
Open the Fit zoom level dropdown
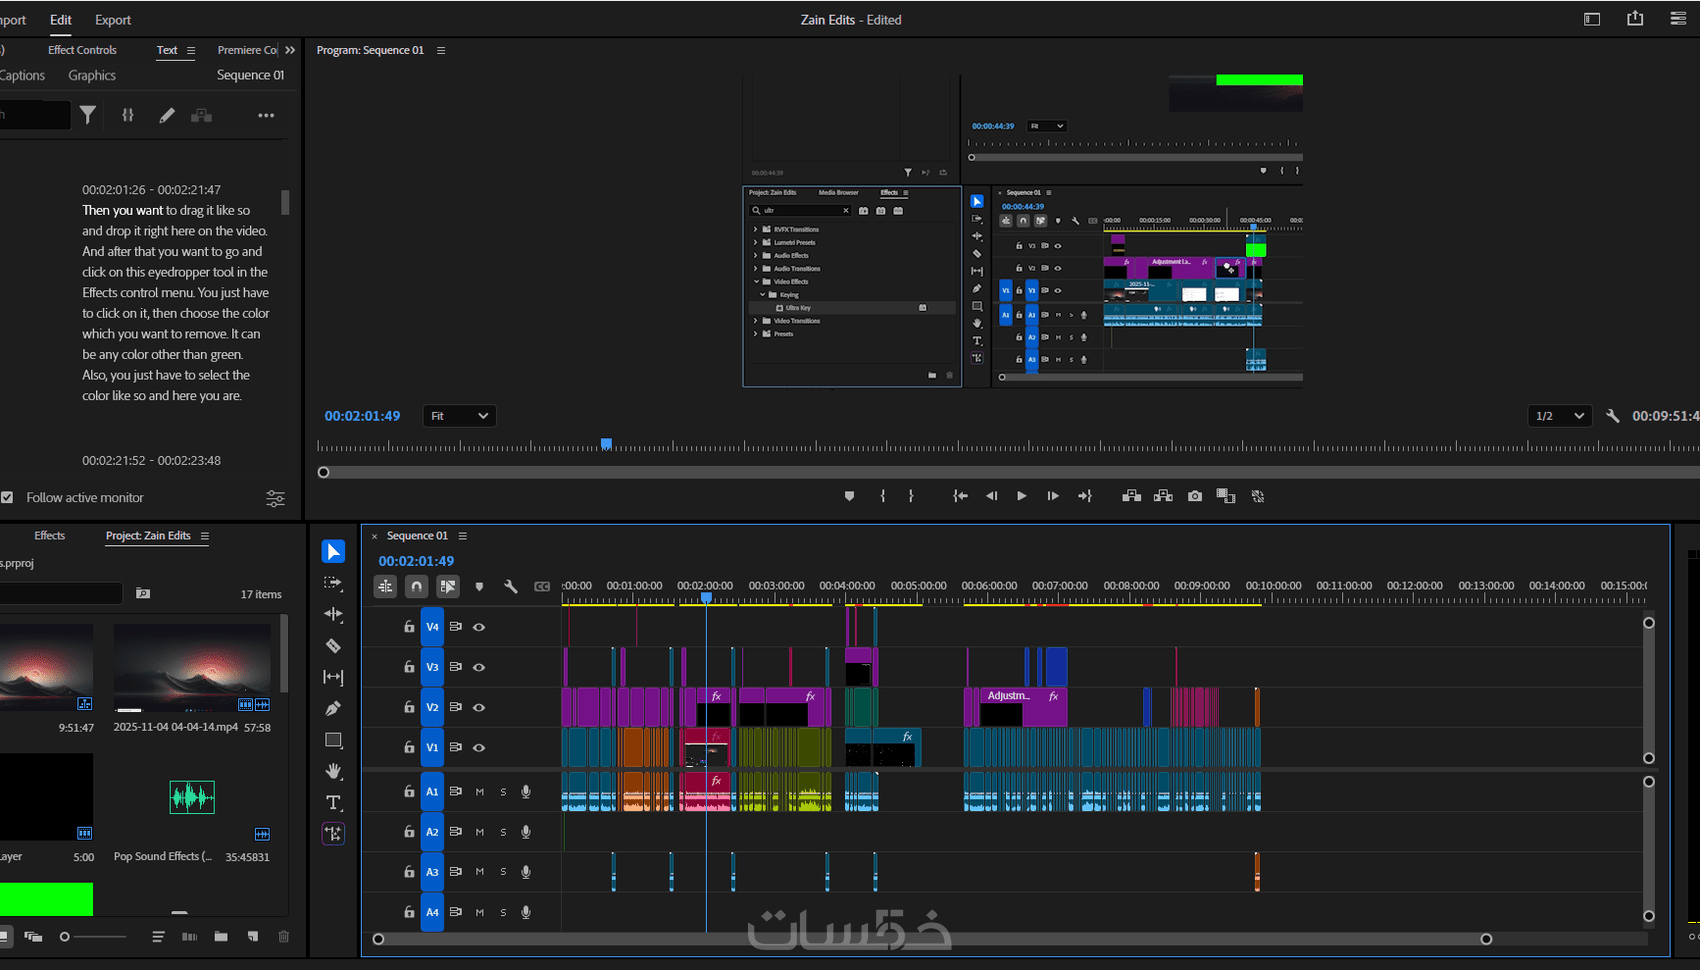click(459, 416)
